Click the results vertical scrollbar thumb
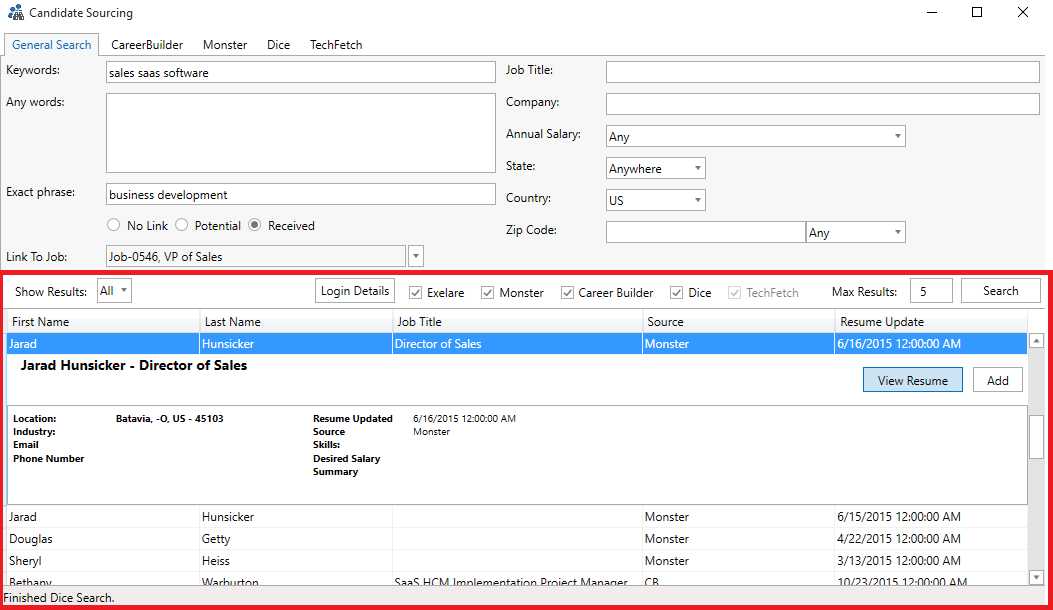Viewport: 1053px width, 610px height. [1036, 437]
